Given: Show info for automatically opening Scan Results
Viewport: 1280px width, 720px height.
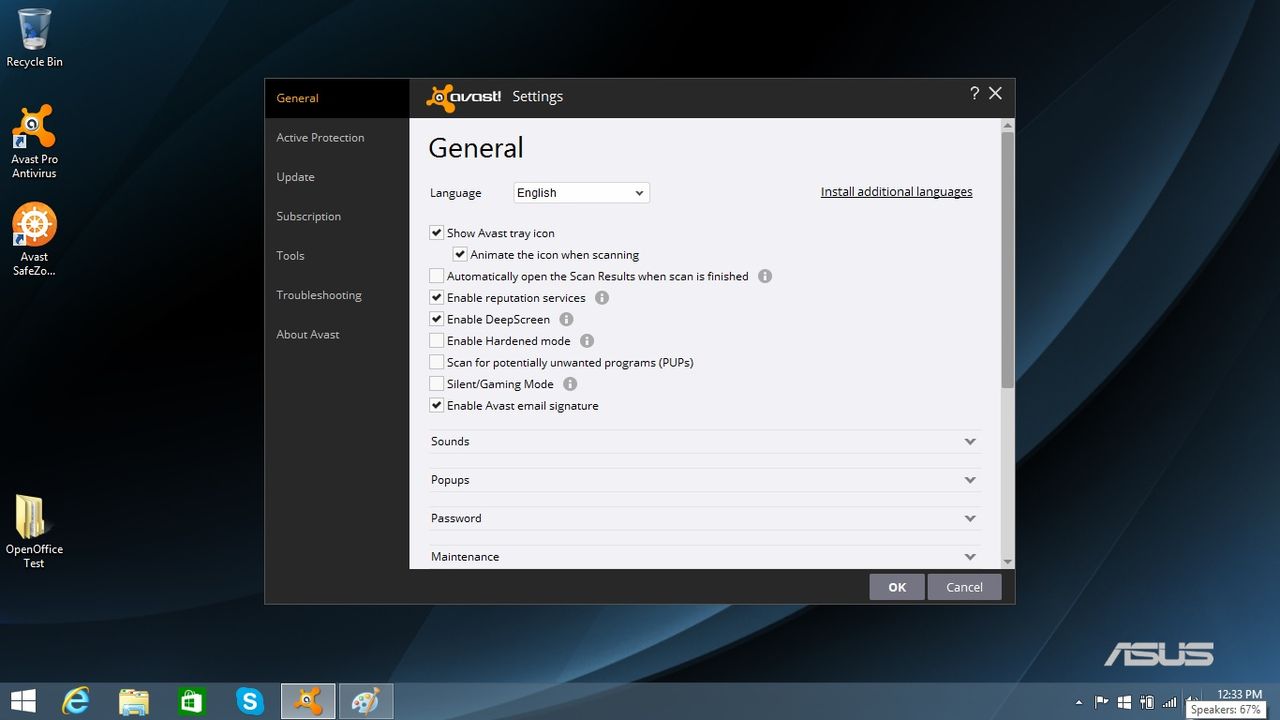Looking at the screenshot, I should [x=765, y=276].
